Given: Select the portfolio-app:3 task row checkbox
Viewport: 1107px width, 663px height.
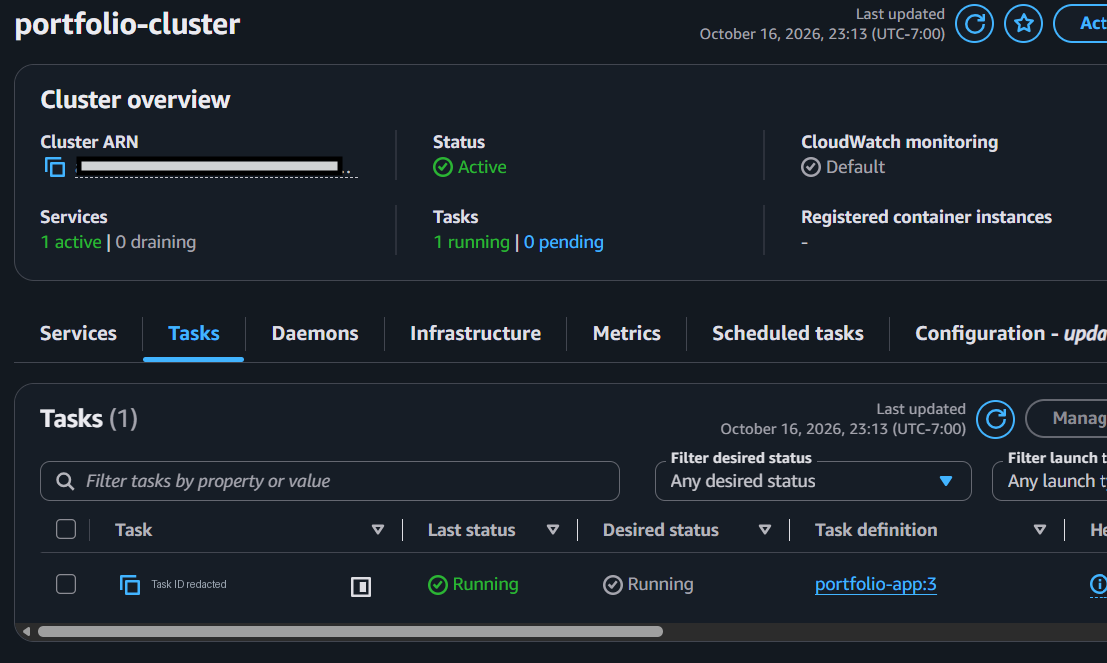Looking at the screenshot, I should click(x=66, y=584).
